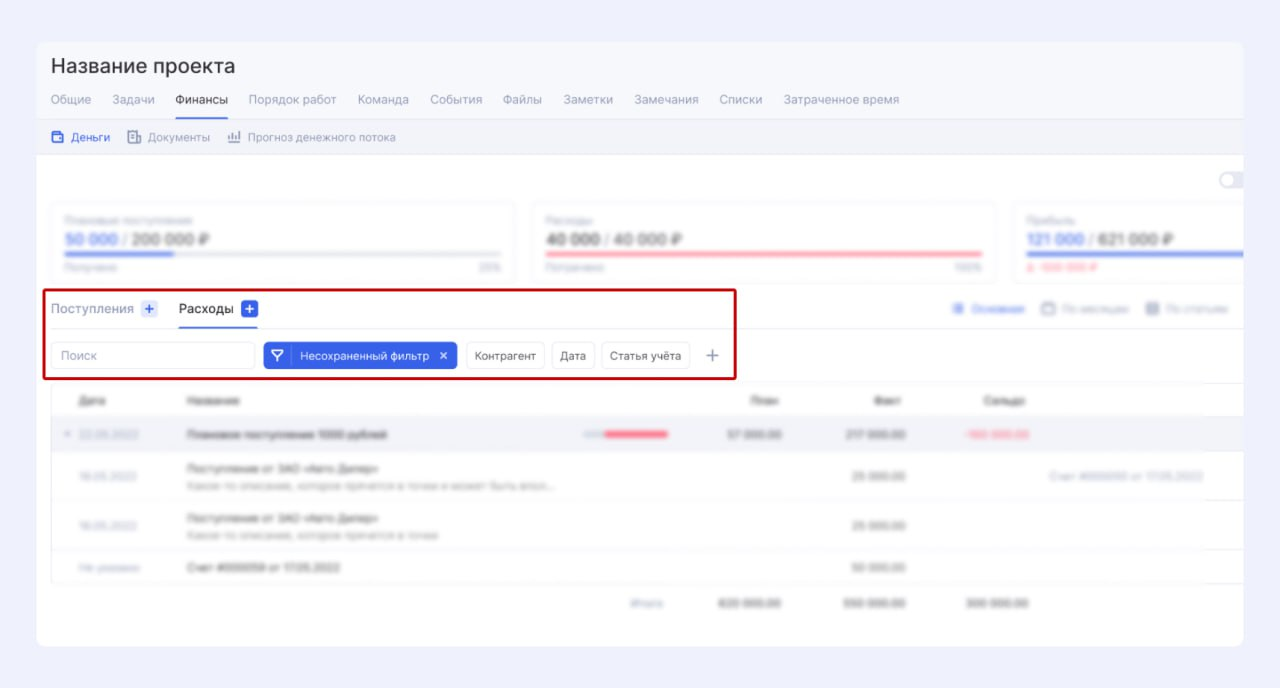Viewport: 1280px width, 688px height.
Task: Click the blue plus icon beside Расходы
Action: point(250,309)
